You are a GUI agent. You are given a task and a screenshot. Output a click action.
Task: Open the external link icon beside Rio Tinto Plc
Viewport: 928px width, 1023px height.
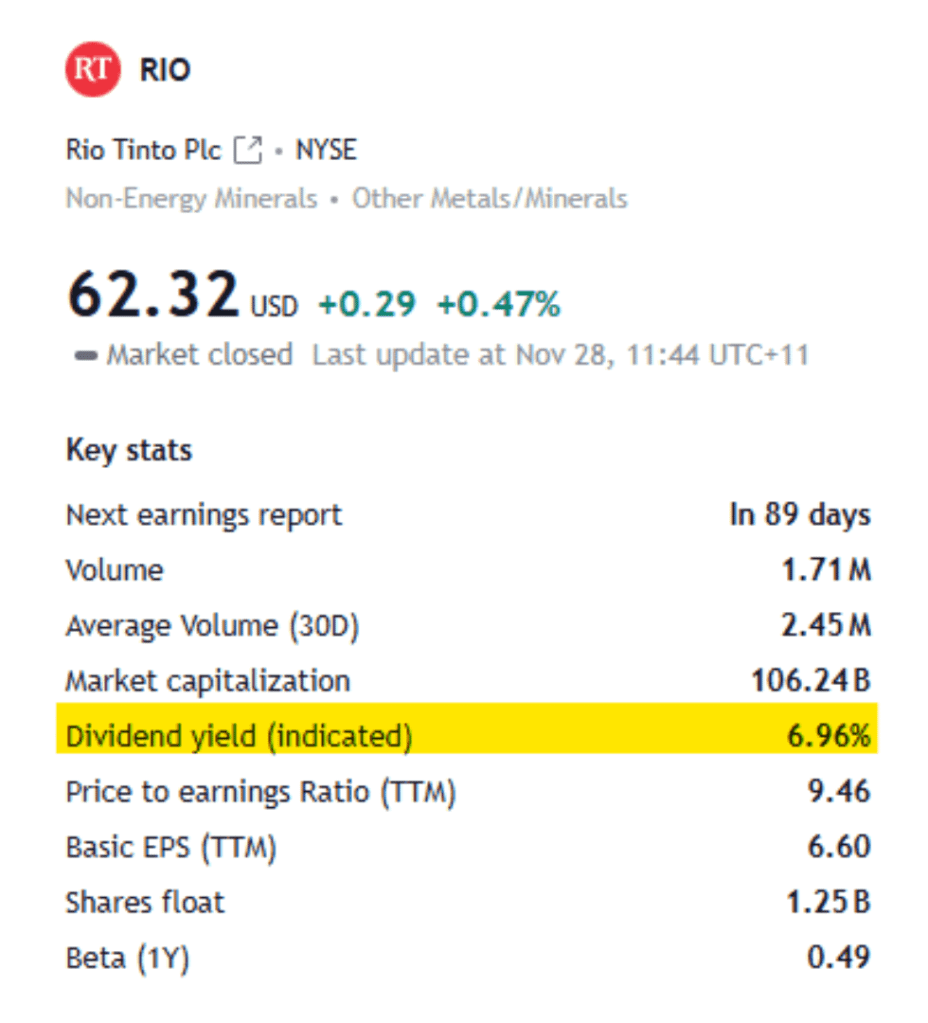(247, 151)
